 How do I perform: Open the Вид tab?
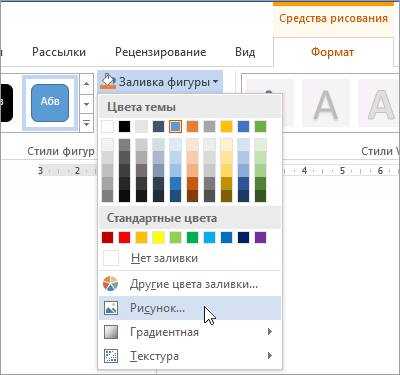point(245,52)
